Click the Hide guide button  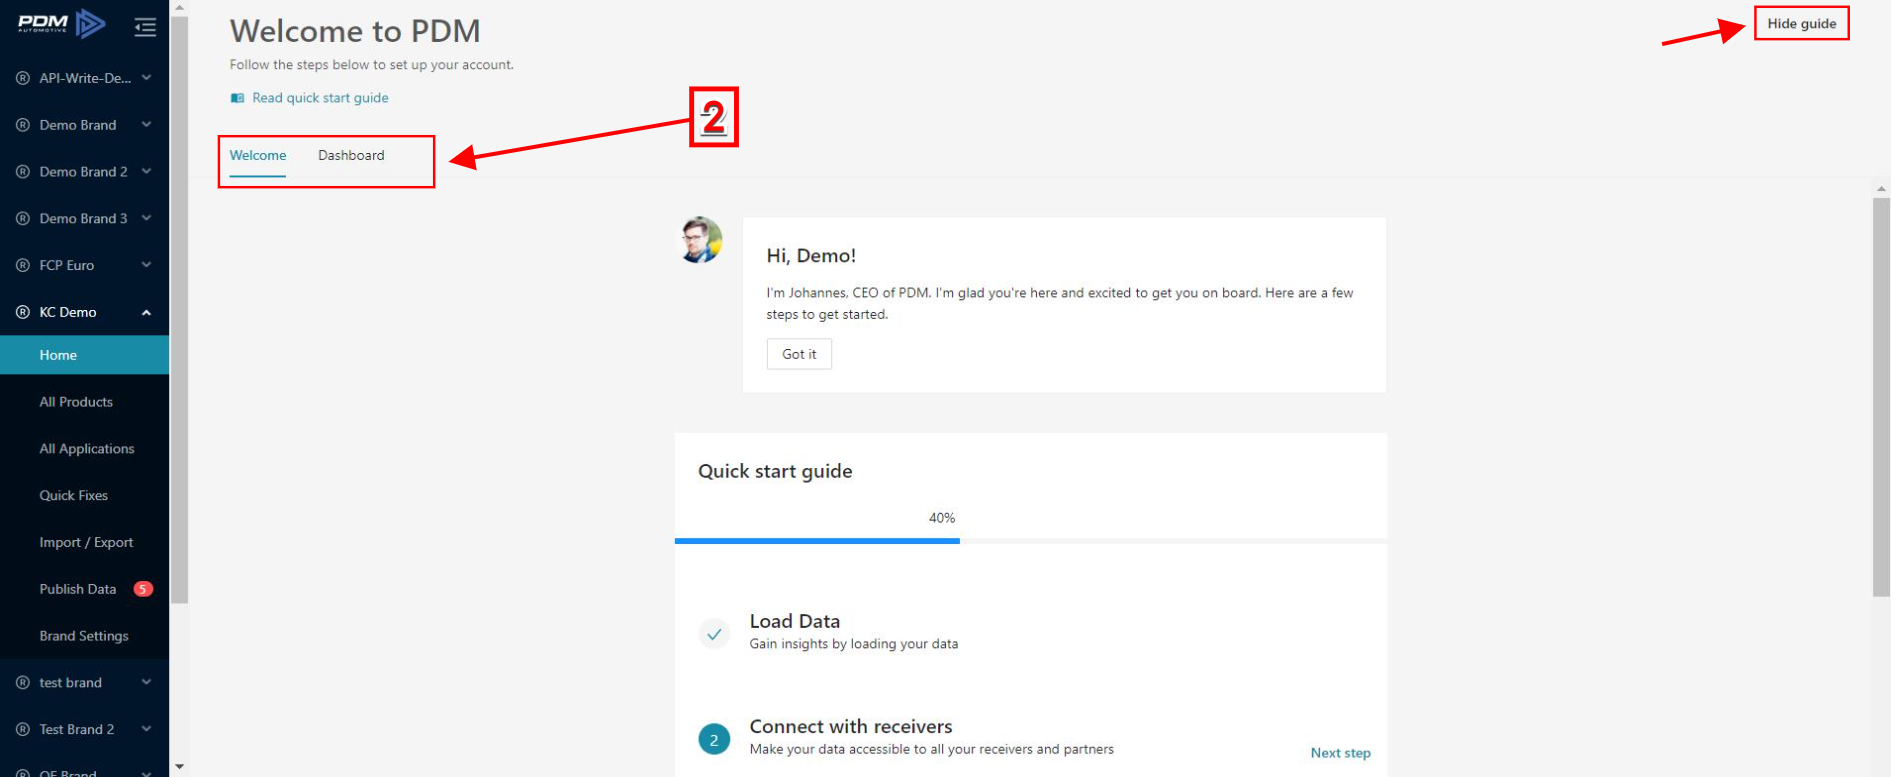[x=1801, y=24]
